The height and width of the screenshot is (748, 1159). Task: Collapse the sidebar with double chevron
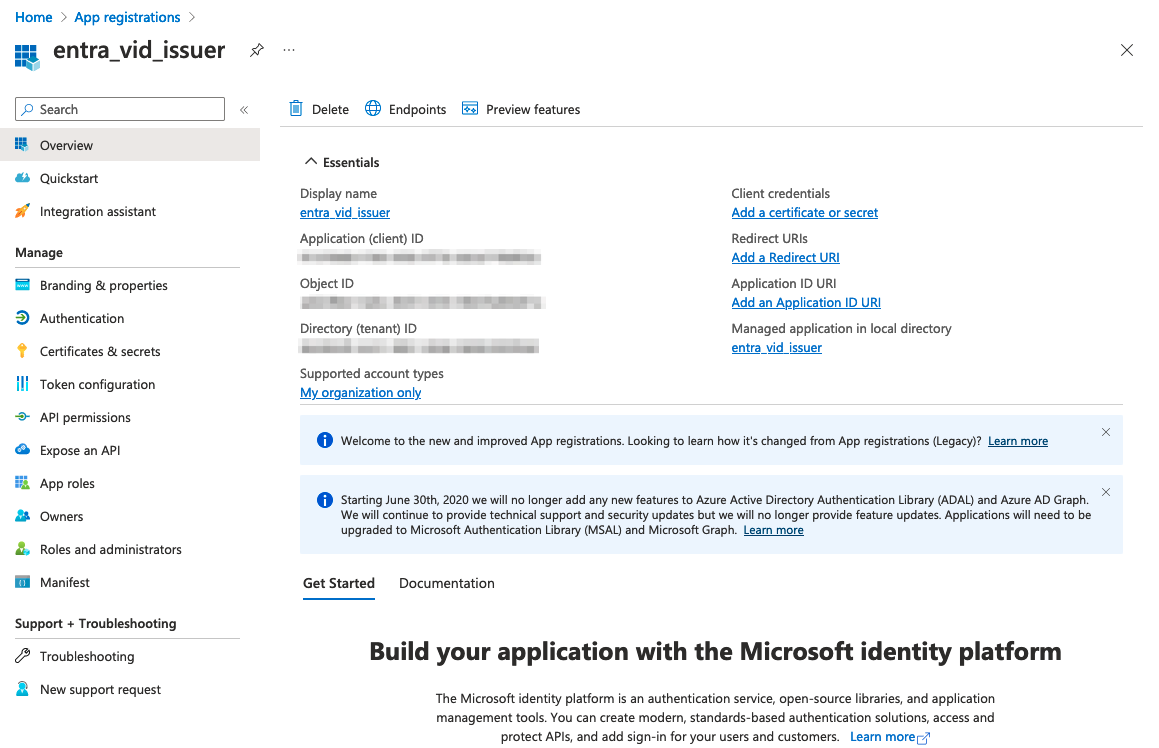pyautogui.click(x=244, y=110)
